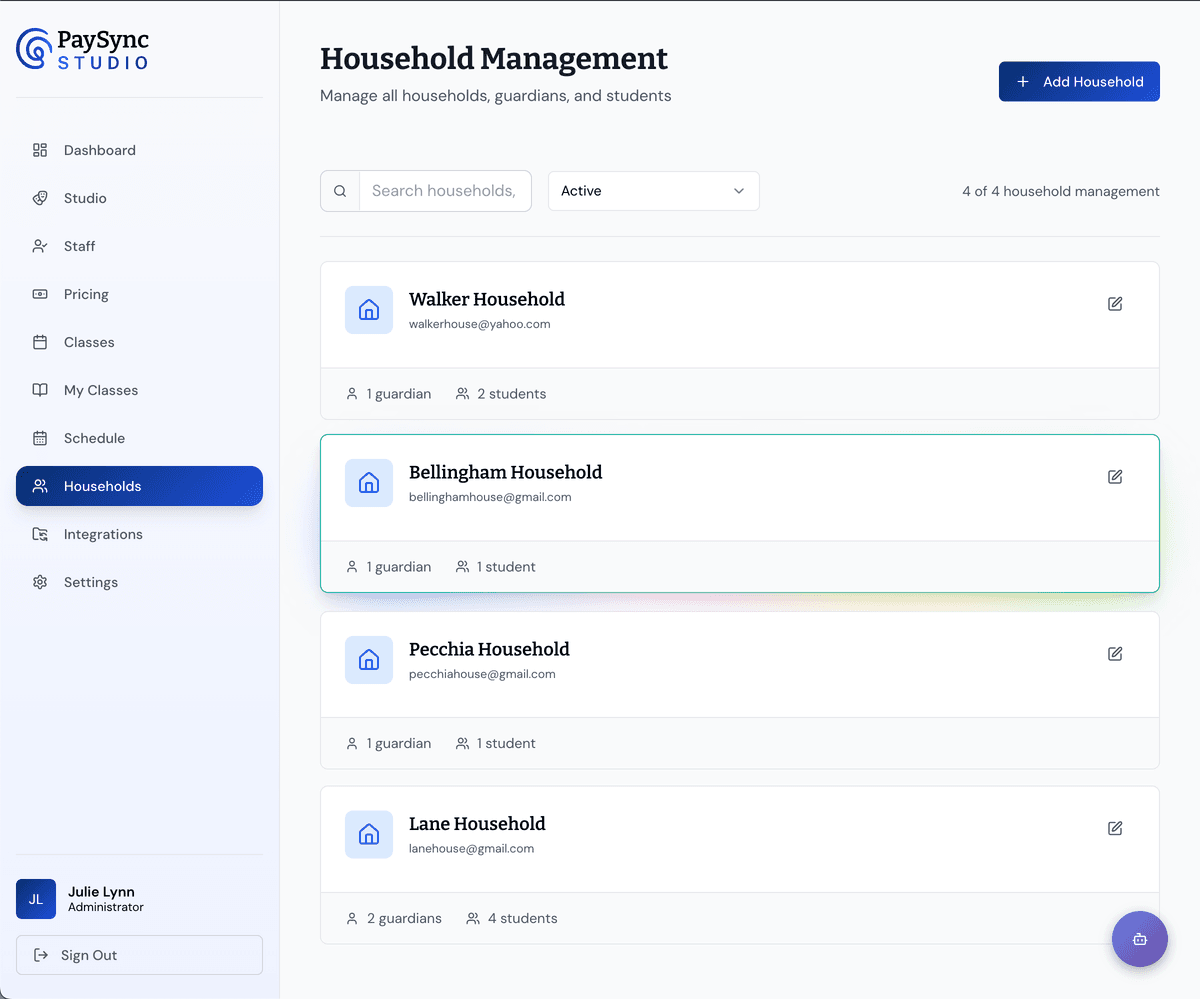Open Studio using its tag icon

(40, 198)
